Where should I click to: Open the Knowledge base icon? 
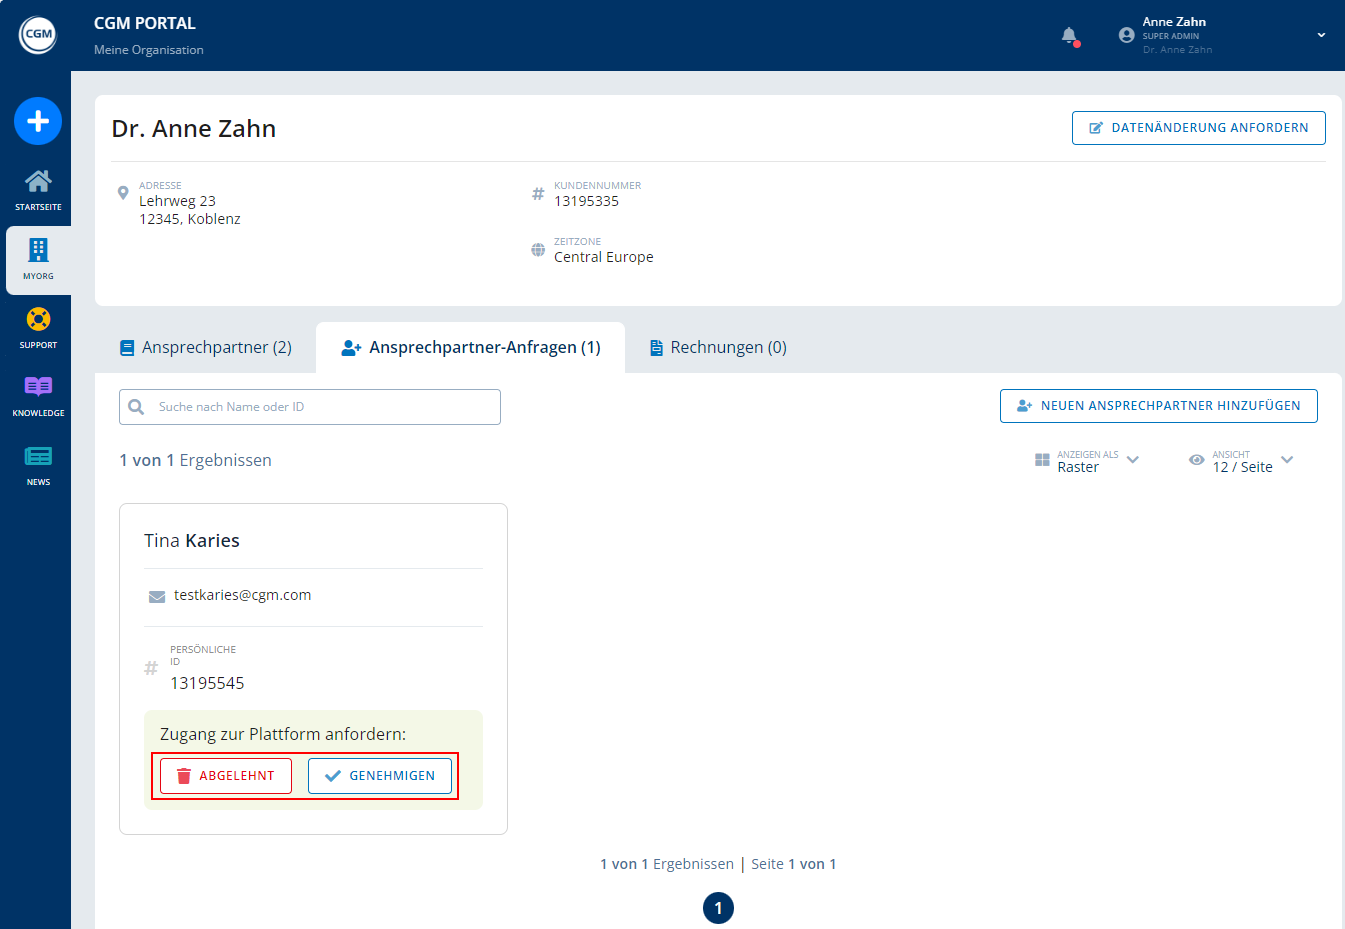tap(37, 394)
